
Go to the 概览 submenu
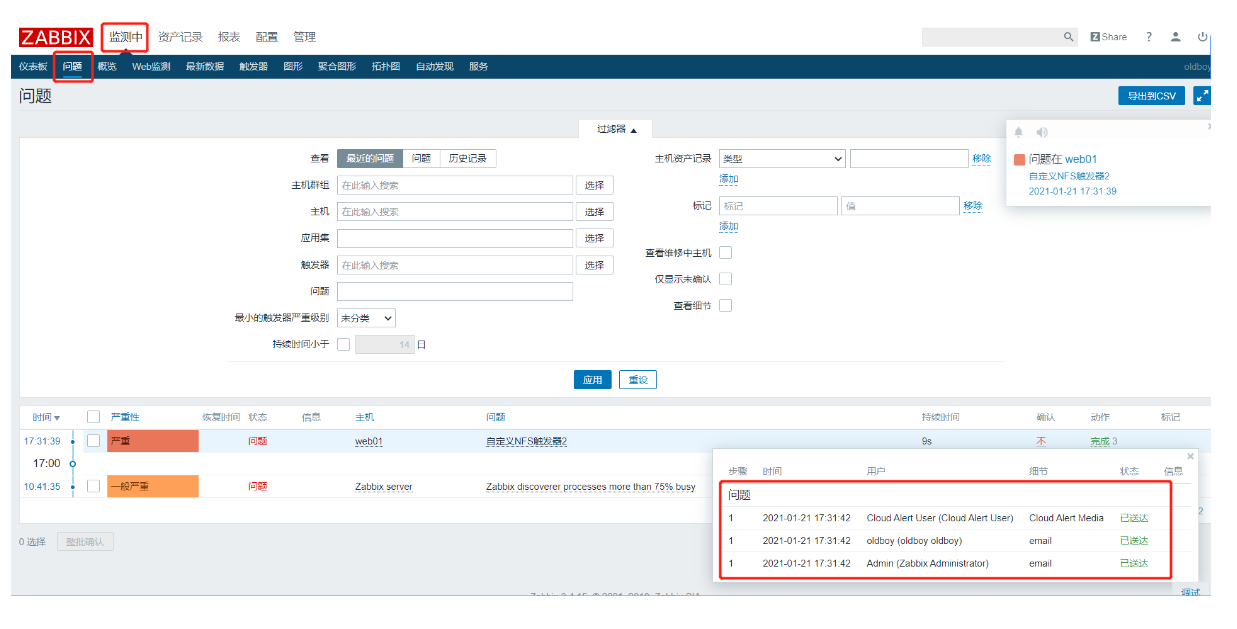(106, 67)
